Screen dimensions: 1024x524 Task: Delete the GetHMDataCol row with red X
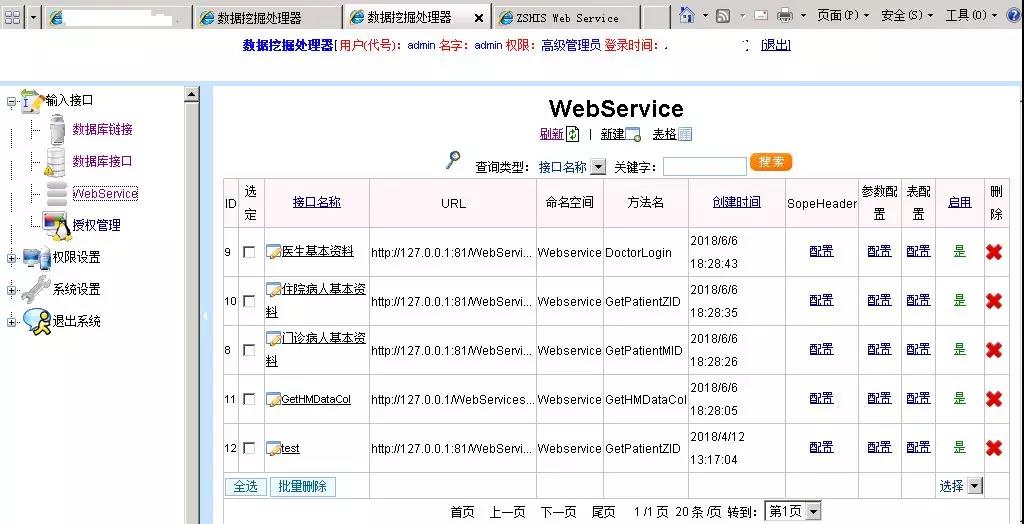(994, 399)
